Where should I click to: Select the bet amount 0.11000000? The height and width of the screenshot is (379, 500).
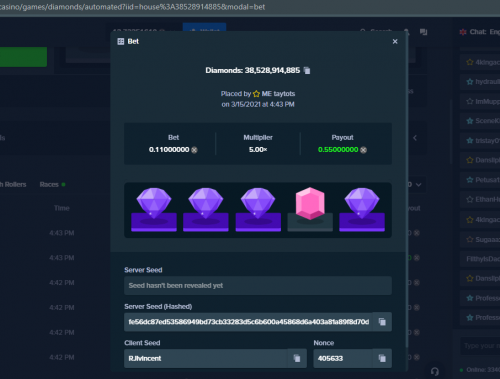[169, 150]
